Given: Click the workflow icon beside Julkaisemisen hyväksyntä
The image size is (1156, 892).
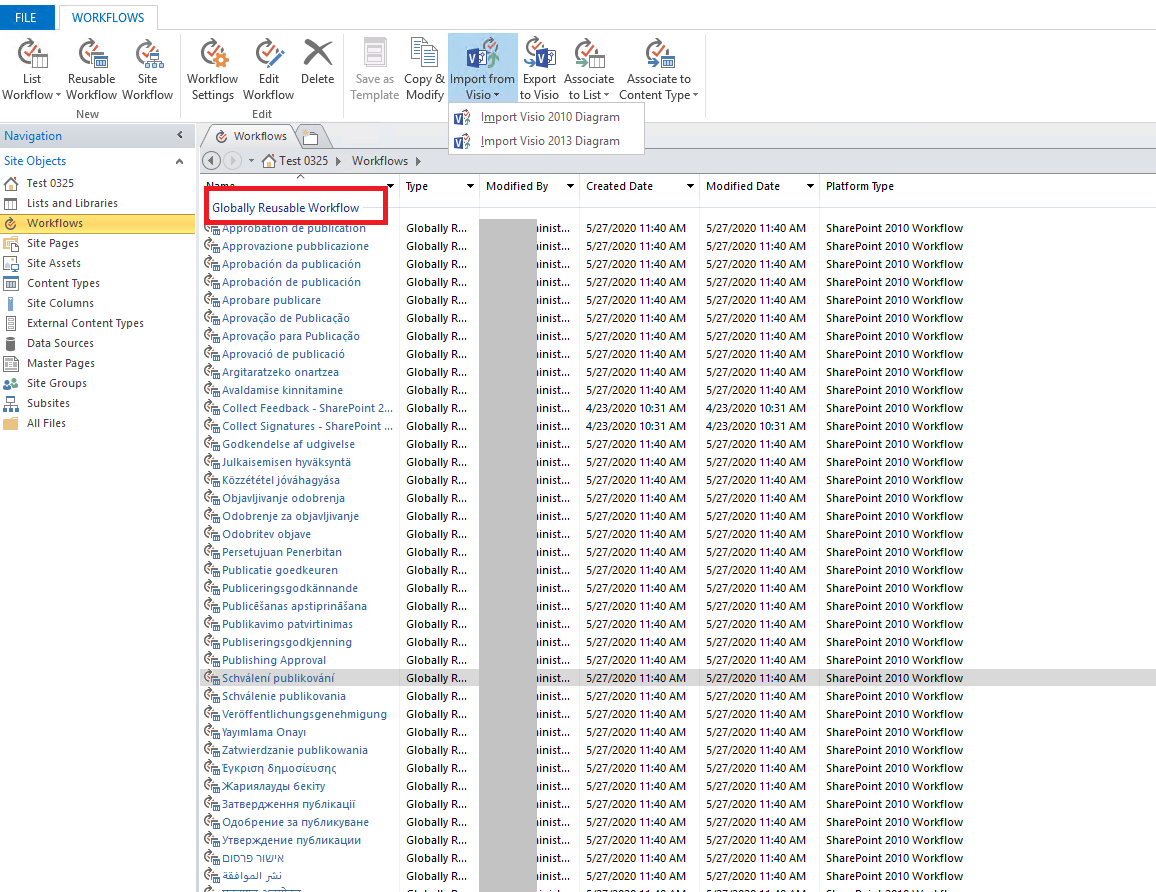Looking at the screenshot, I should coord(212,462).
